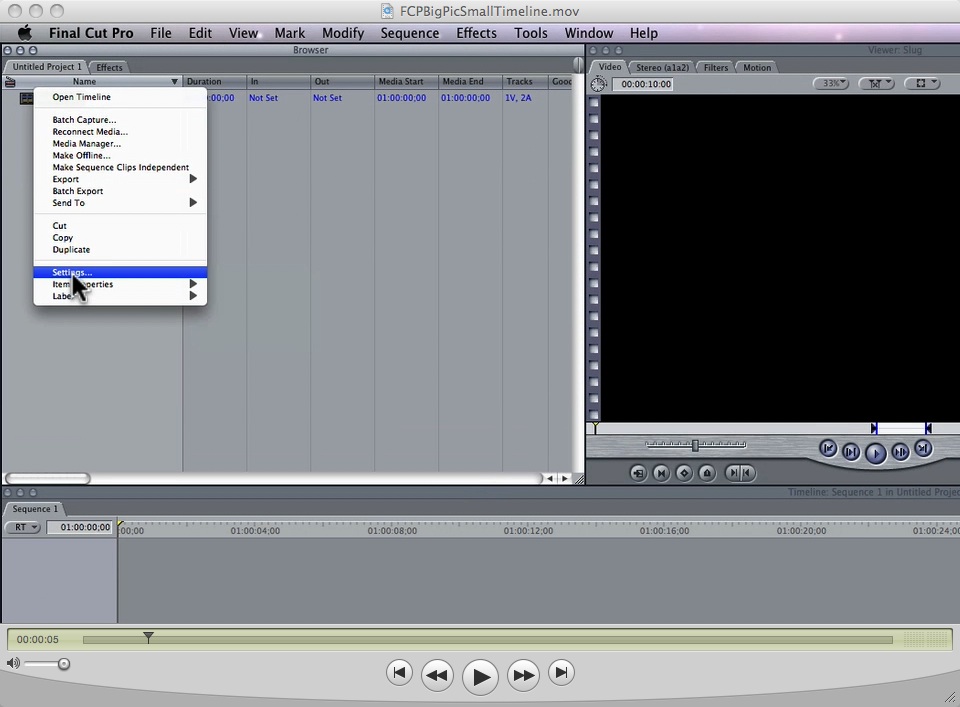
Task: Click the Viewer shuttle slider handle
Action: 695,445
